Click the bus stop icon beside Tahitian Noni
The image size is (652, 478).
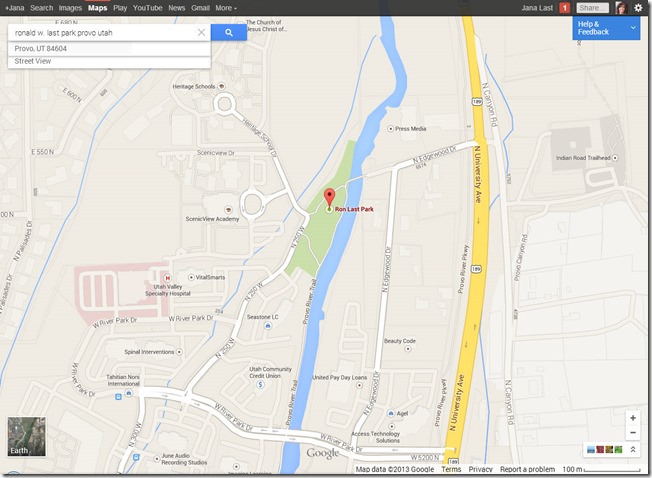[x=119, y=397]
